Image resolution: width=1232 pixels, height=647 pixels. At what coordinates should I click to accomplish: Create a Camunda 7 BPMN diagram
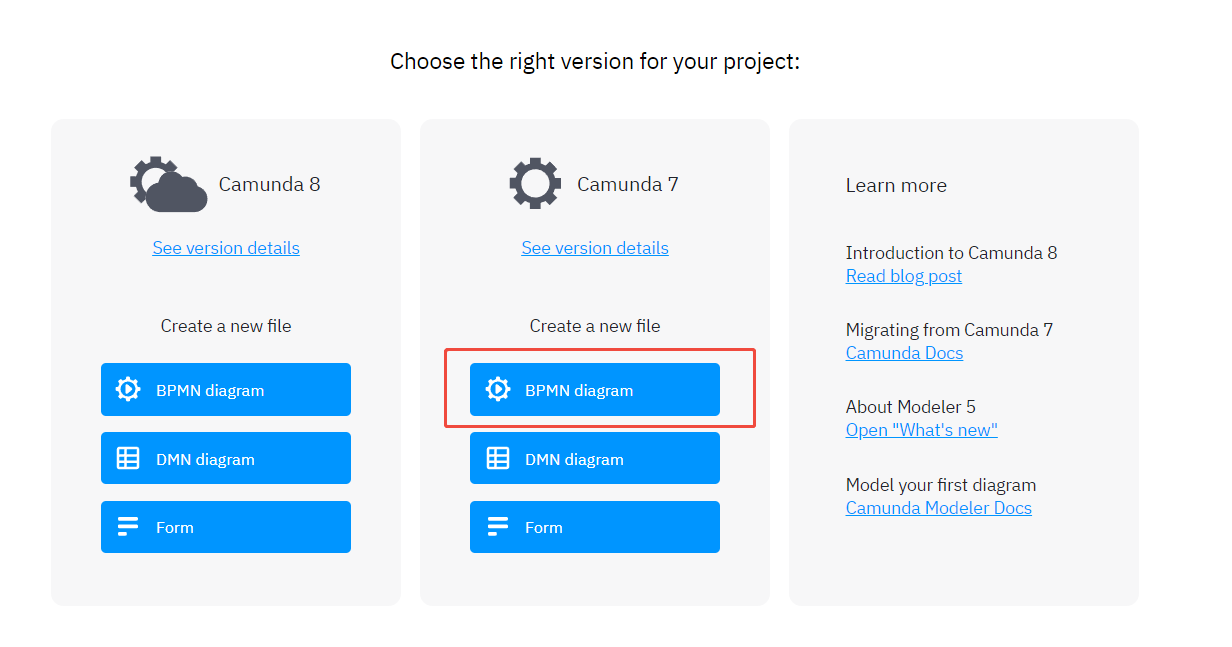[595, 389]
